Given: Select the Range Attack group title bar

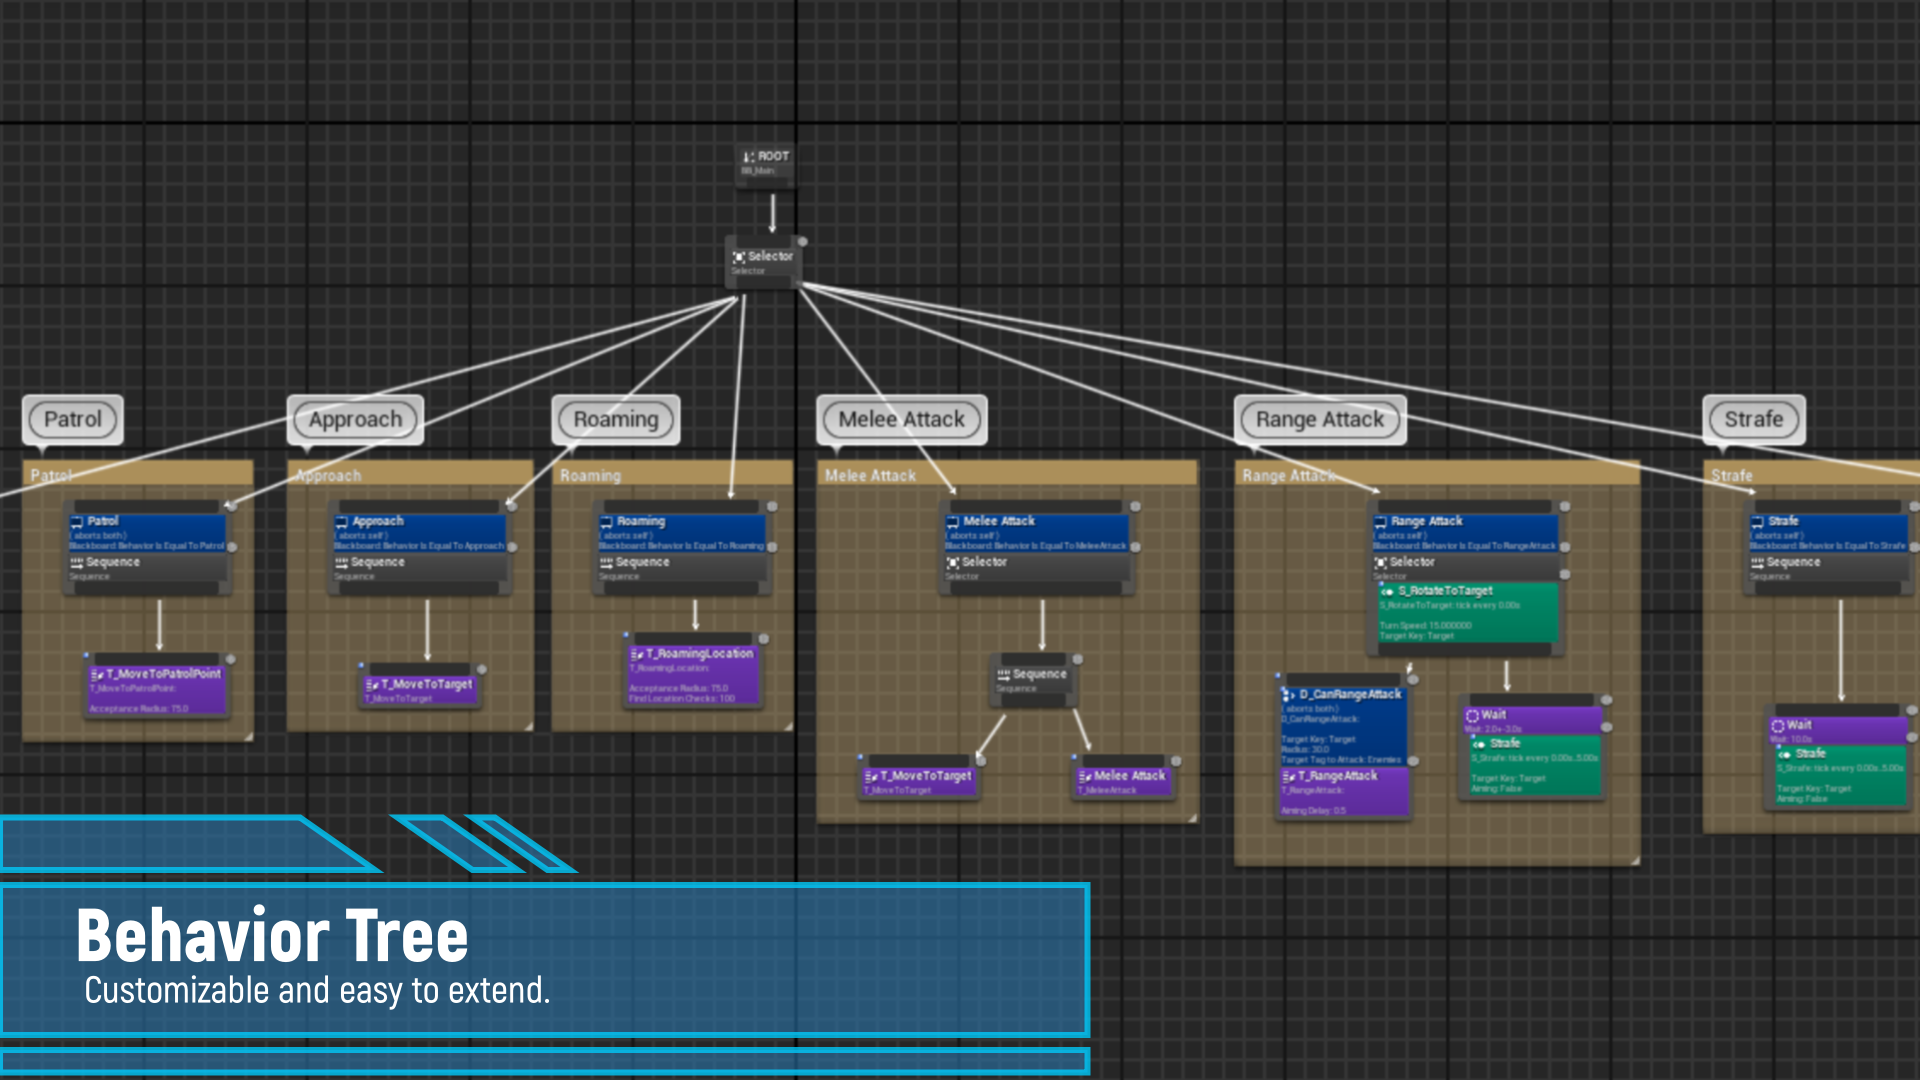Looking at the screenshot, I should tap(1290, 475).
